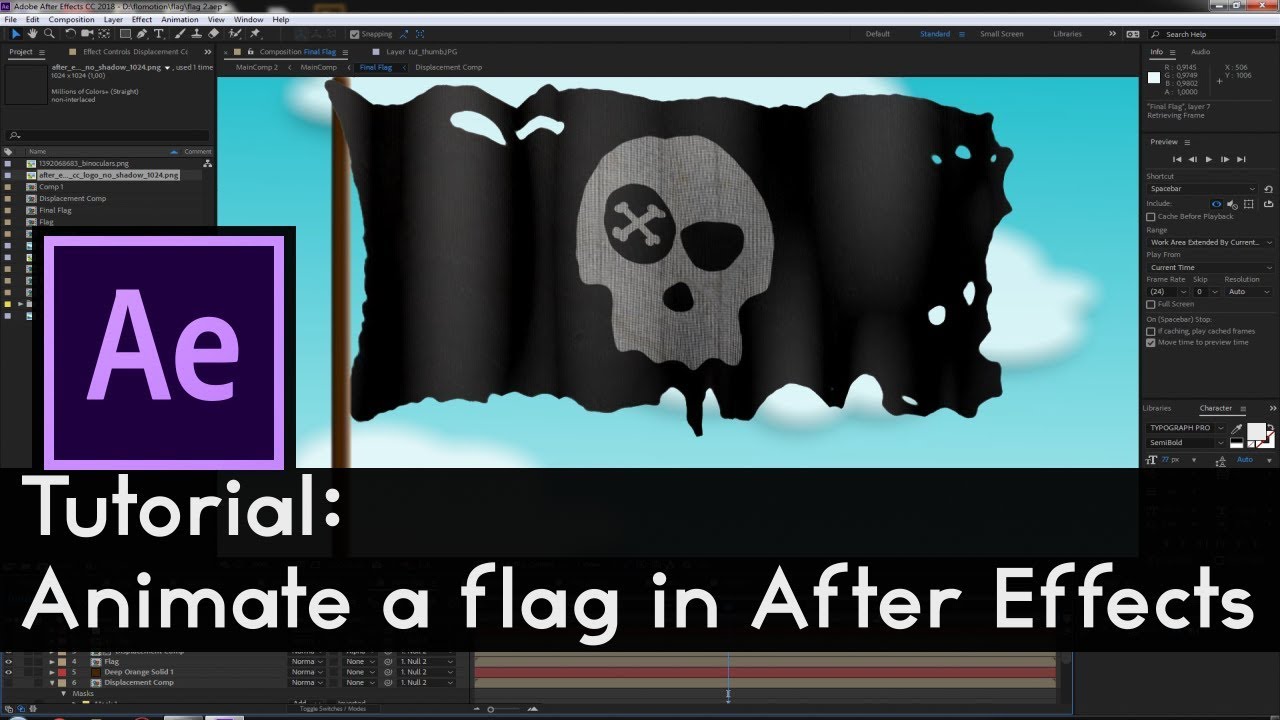Hide Deep Orange Solid 1 layer

click(9, 672)
